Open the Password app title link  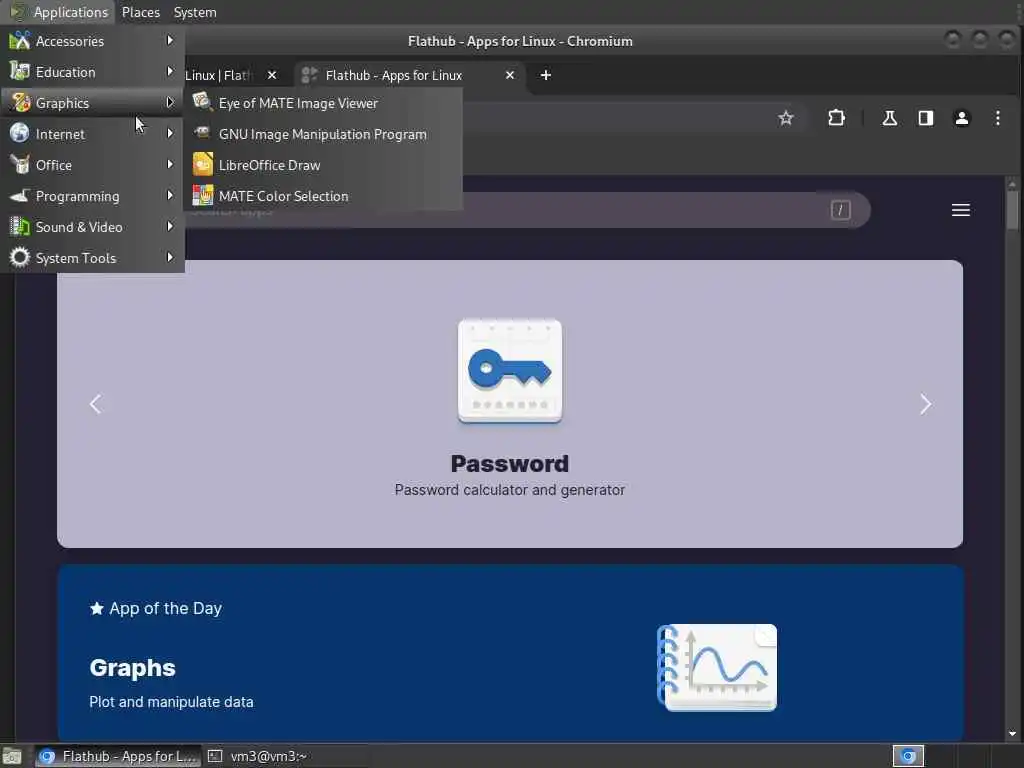pos(510,464)
